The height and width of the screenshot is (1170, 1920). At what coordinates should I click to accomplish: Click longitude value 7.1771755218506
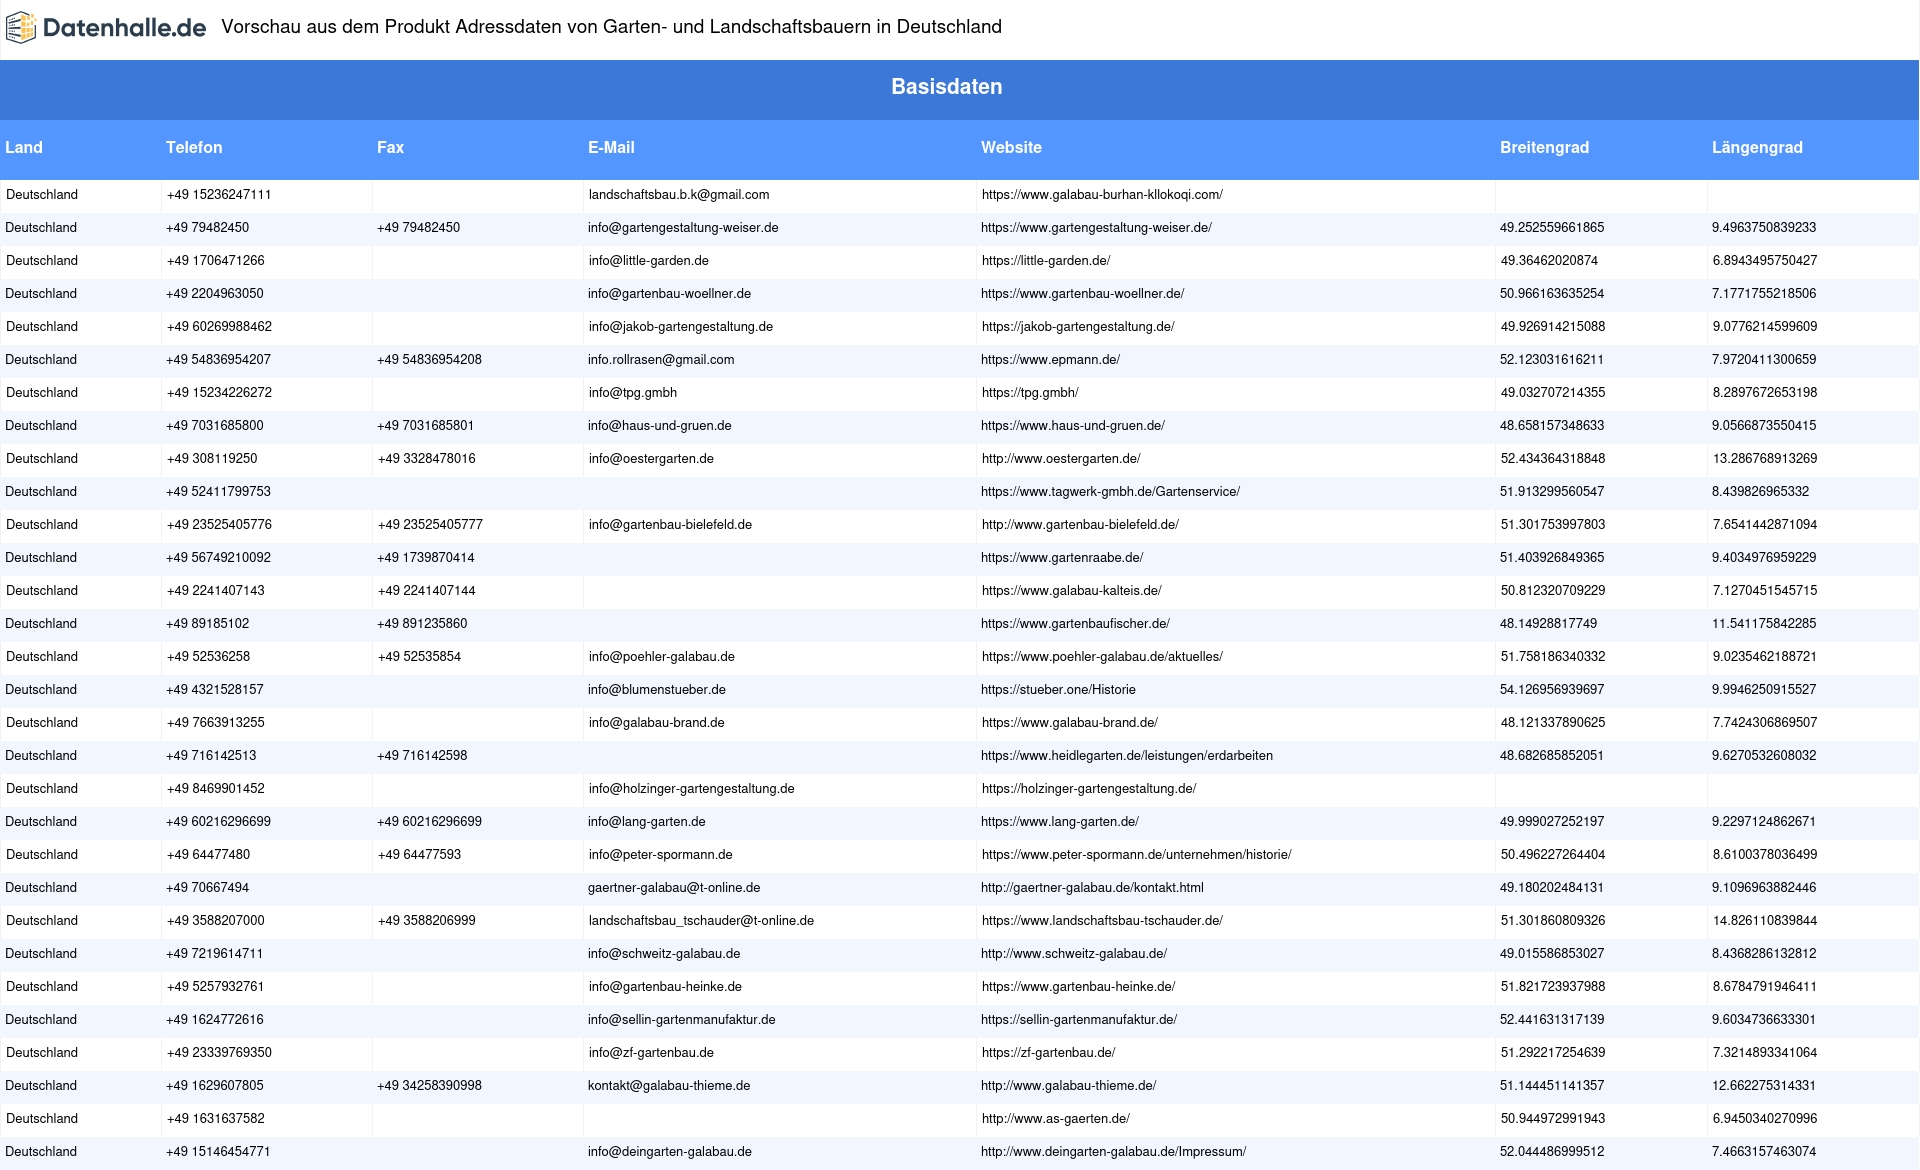[x=1764, y=294]
